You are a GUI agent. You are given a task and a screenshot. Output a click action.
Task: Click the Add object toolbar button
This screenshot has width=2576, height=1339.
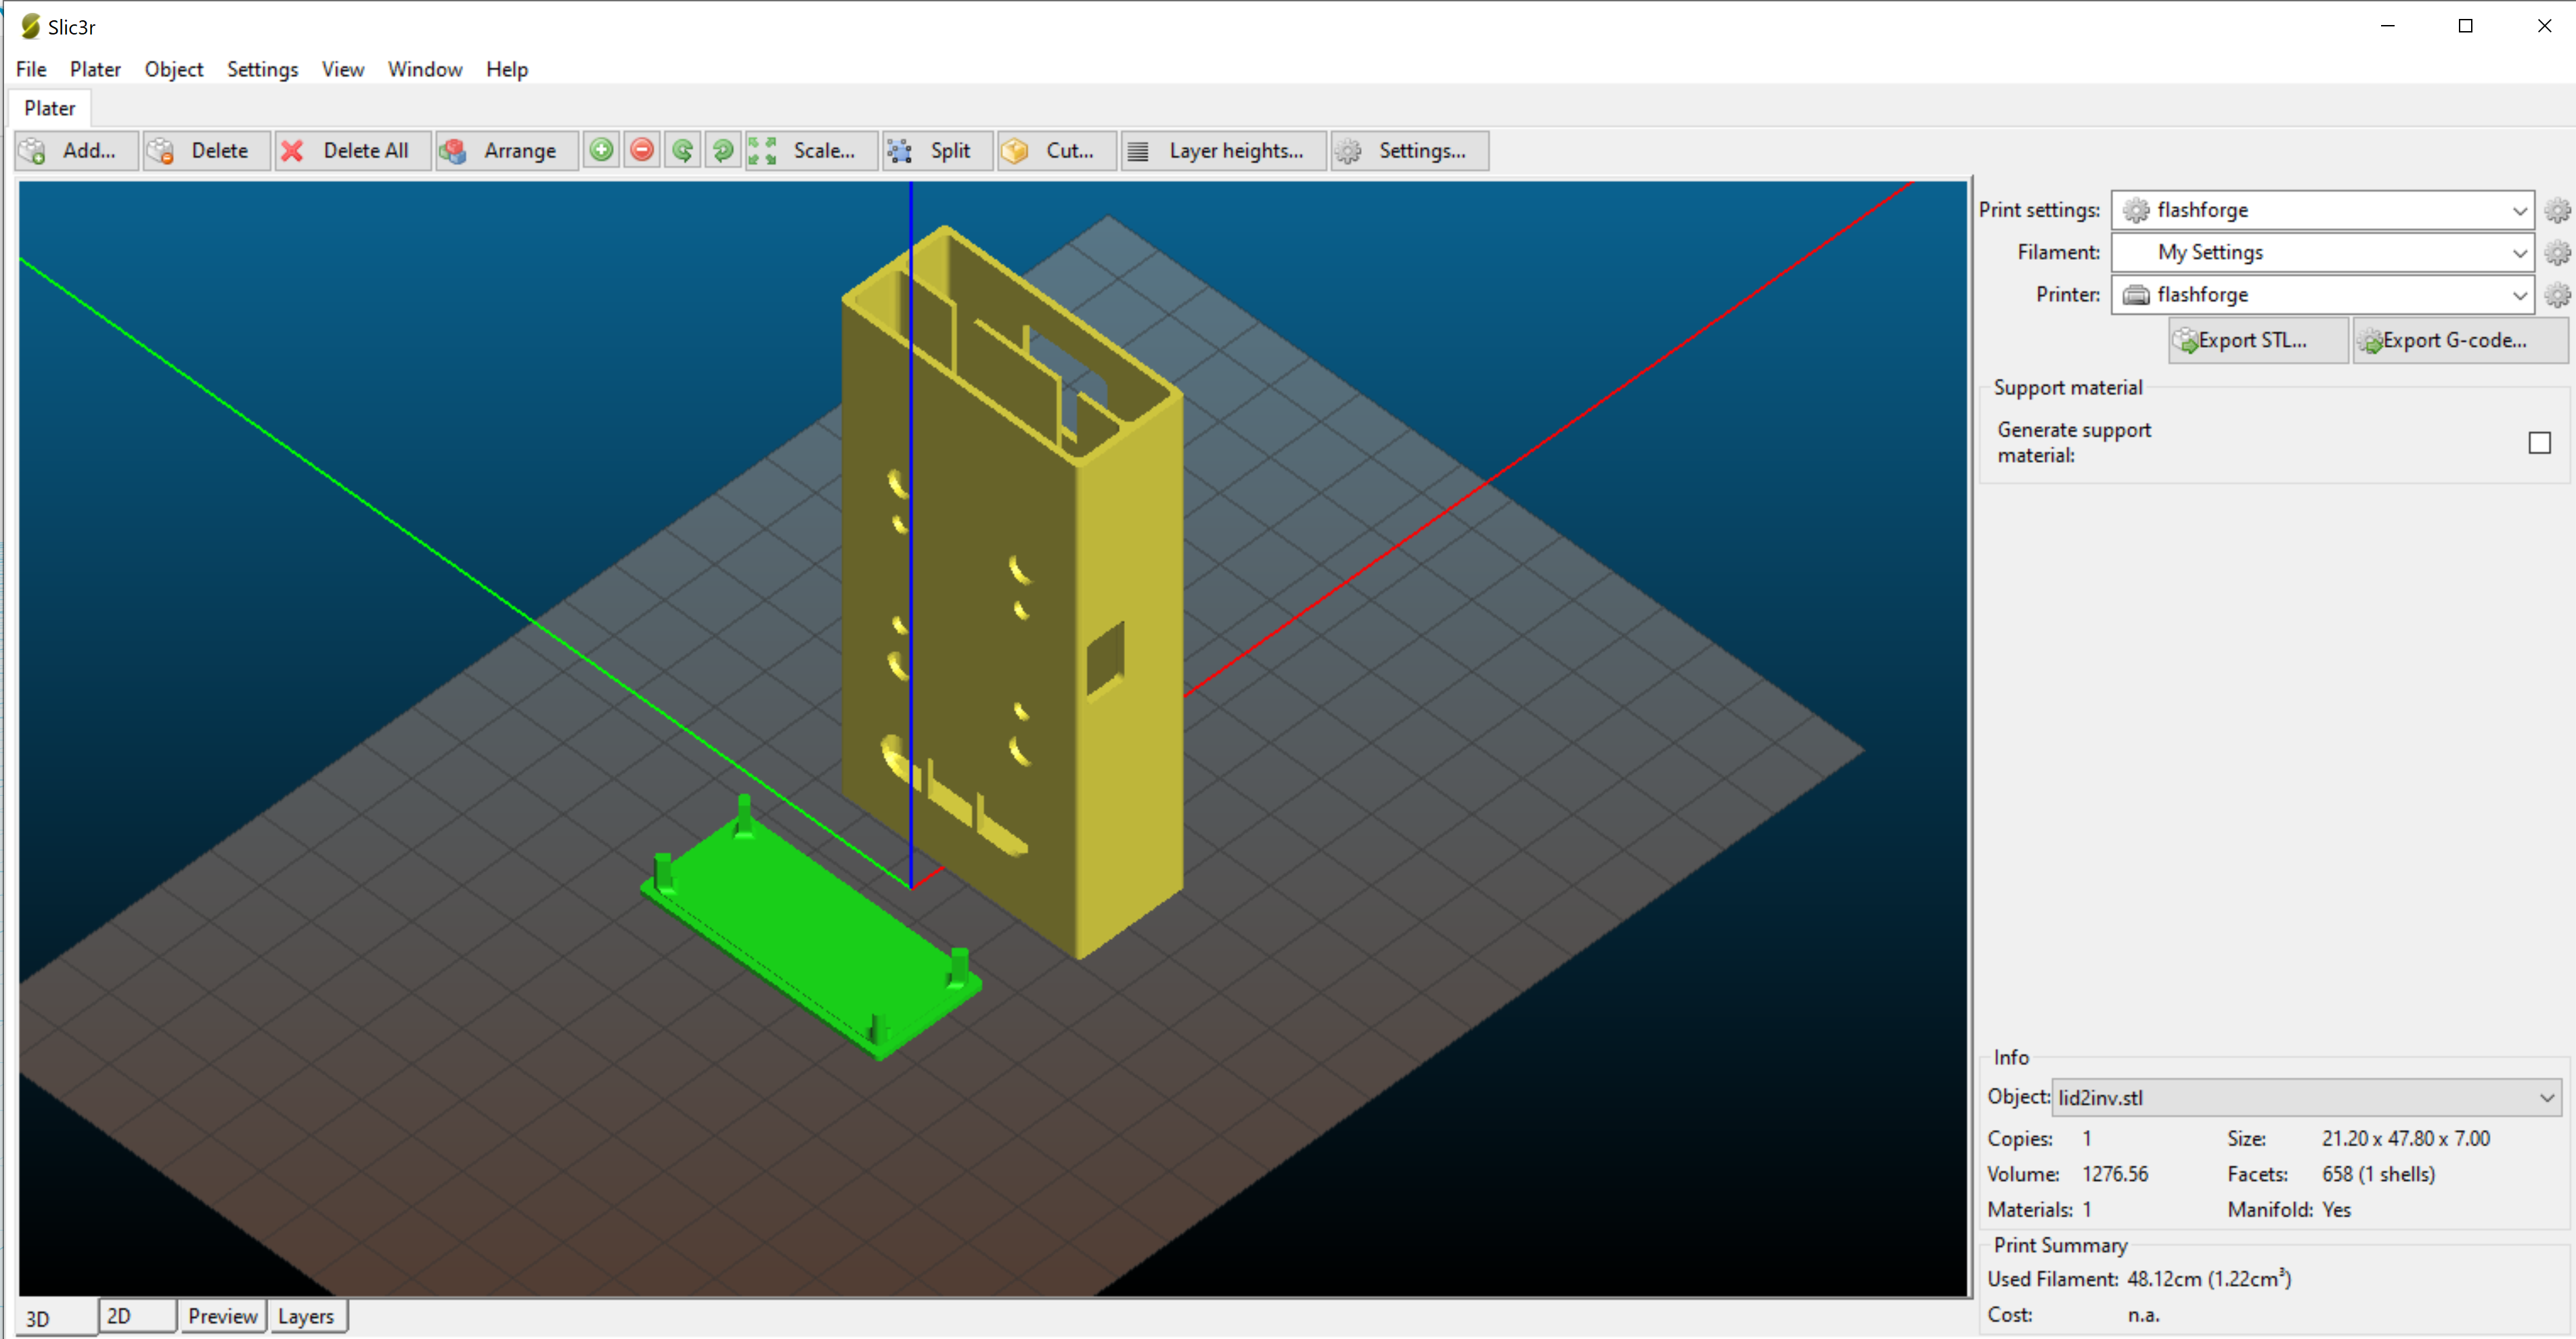coord(76,151)
